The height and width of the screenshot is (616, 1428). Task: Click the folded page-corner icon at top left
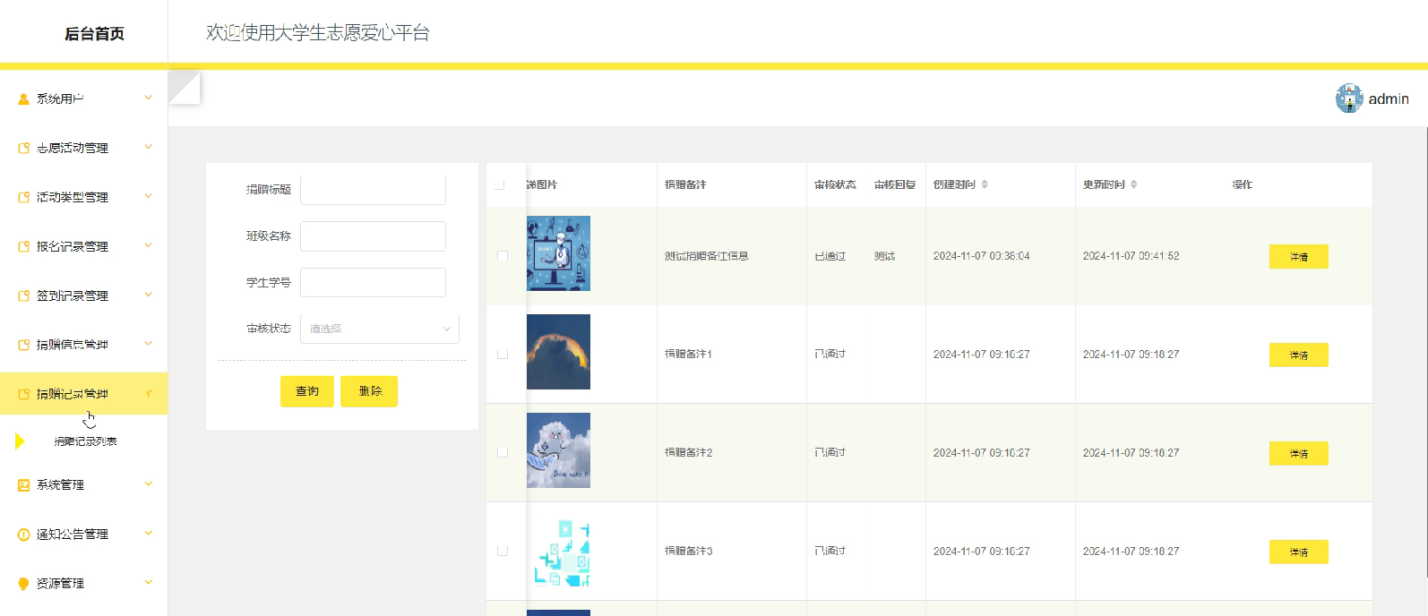tap(184, 87)
